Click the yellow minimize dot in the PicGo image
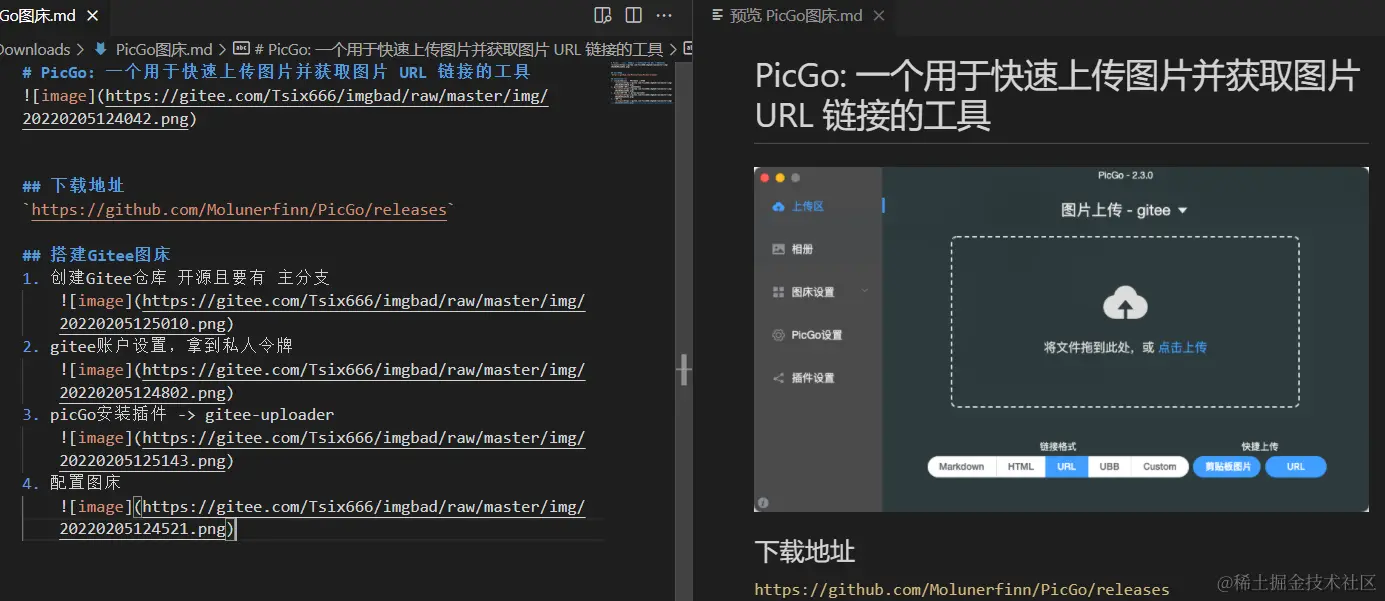Image resolution: width=1385 pixels, height=601 pixels. 780,178
